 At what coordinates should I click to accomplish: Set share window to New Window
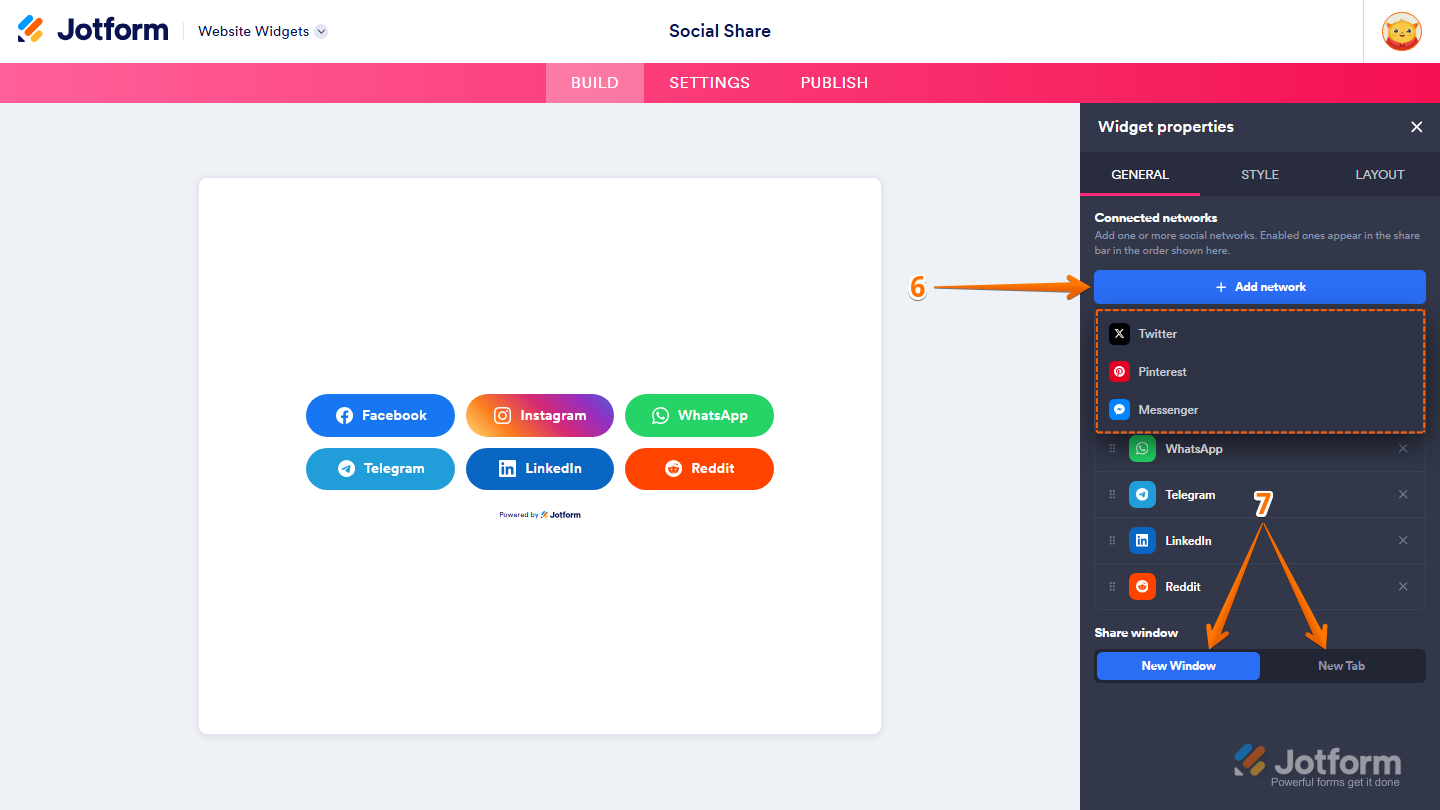[x=1179, y=666]
